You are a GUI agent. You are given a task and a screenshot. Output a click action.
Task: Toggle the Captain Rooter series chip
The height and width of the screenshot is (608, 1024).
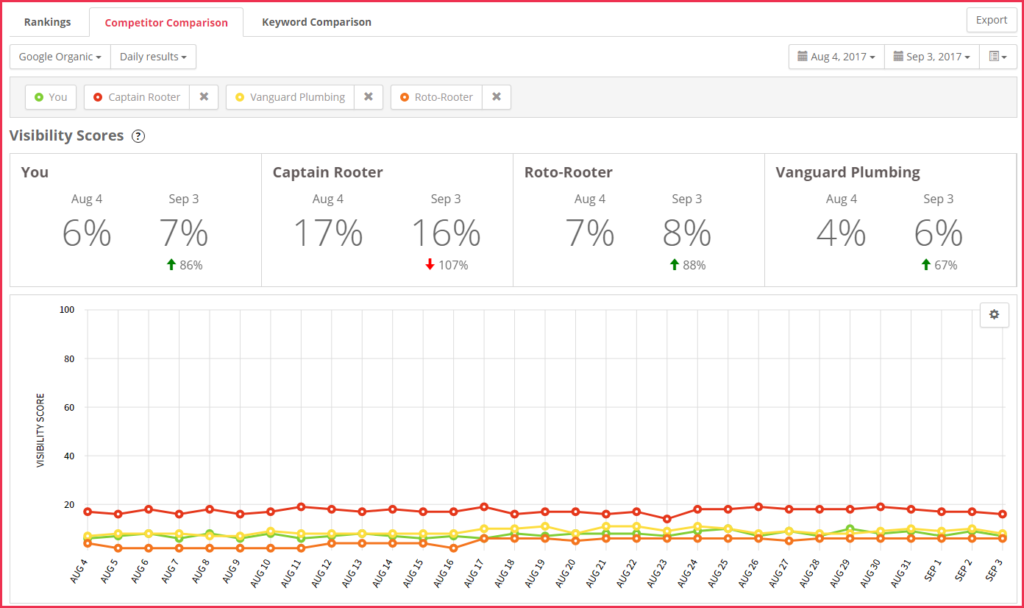point(137,97)
